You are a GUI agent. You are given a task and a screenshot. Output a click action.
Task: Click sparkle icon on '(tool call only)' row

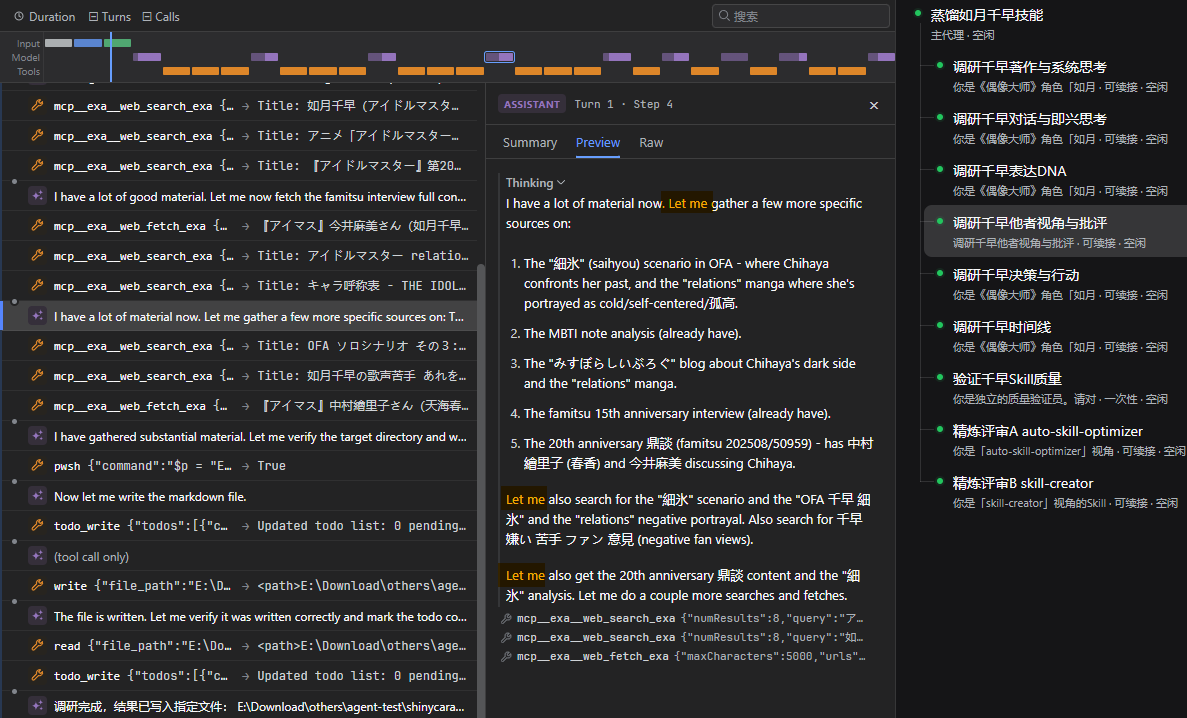click(37, 556)
